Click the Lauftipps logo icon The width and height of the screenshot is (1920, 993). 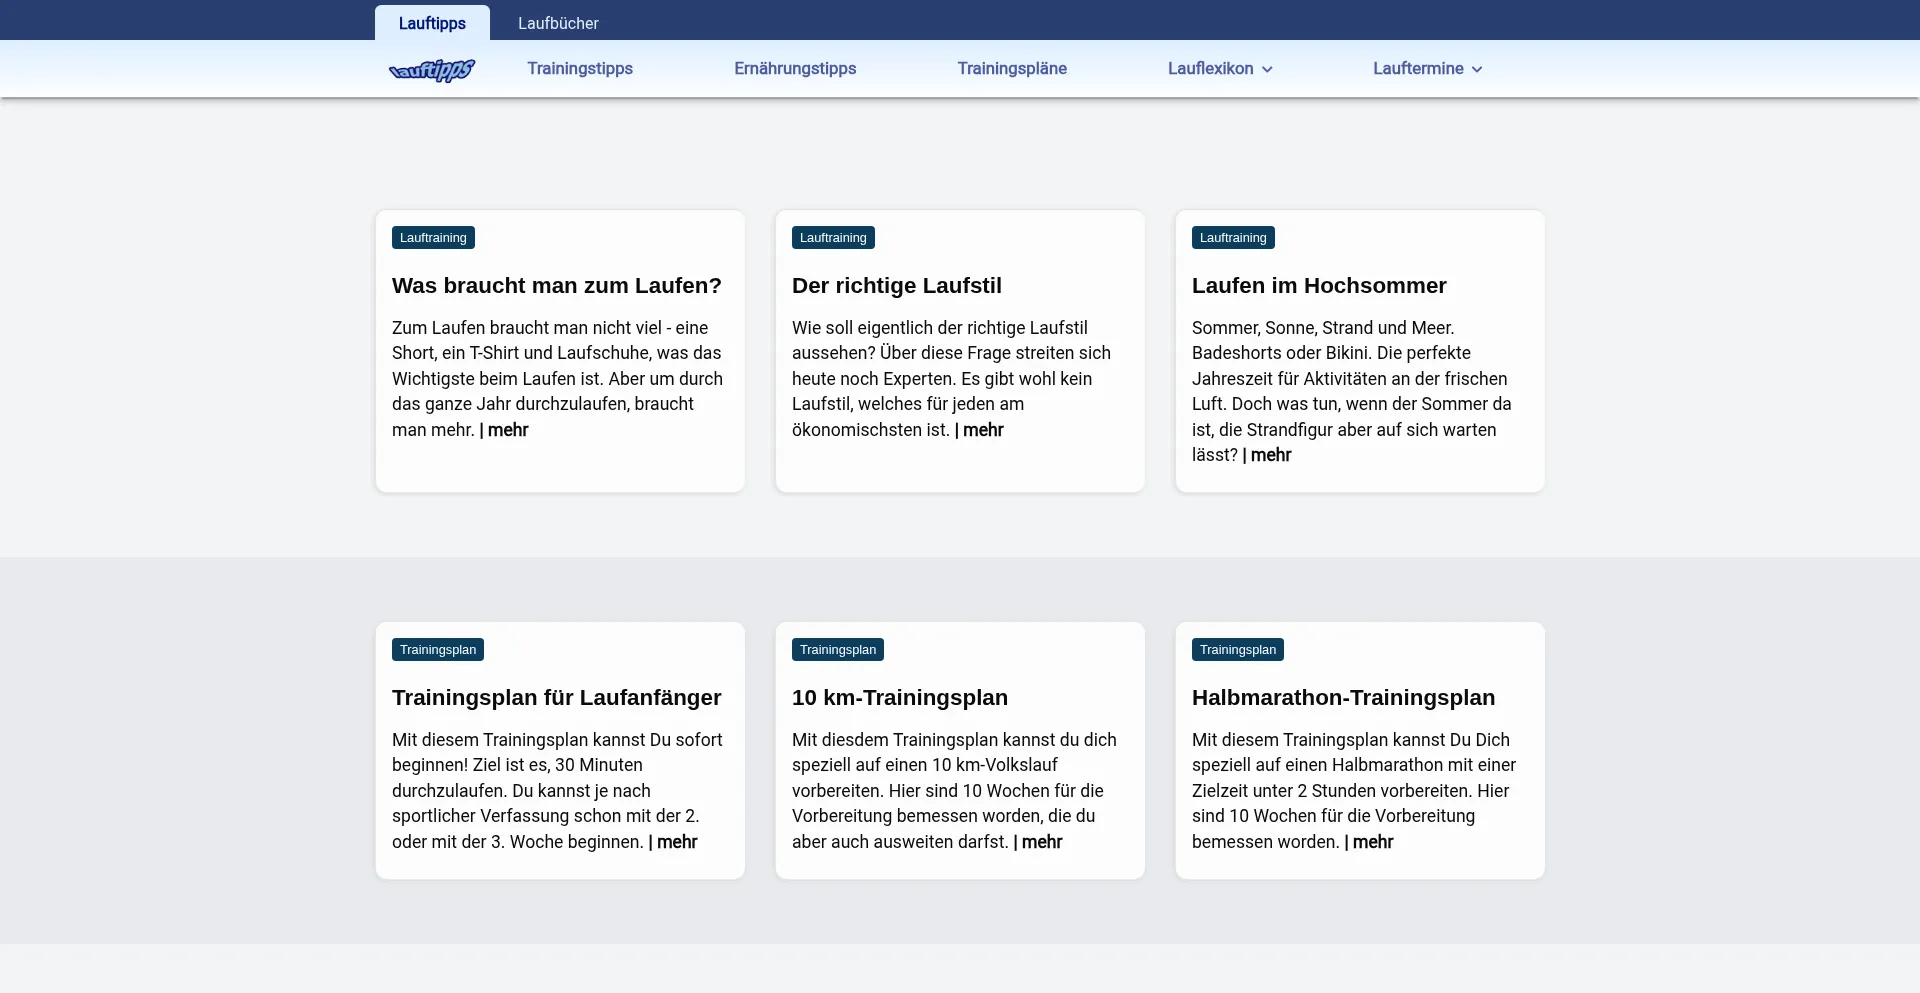[431, 69]
